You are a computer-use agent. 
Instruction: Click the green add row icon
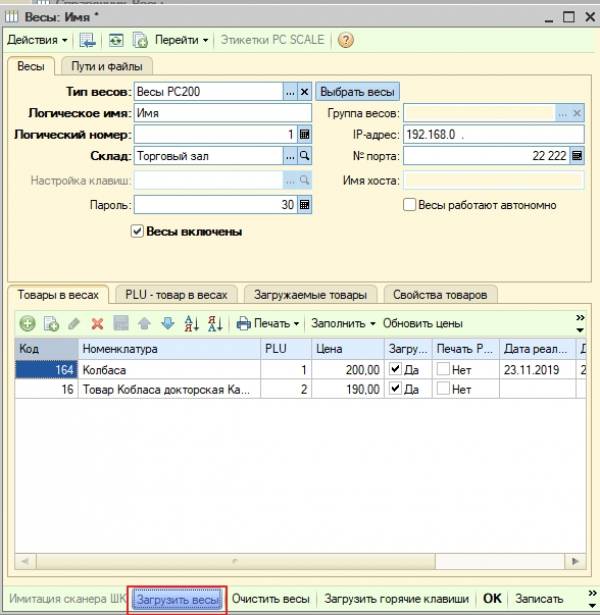(27, 323)
